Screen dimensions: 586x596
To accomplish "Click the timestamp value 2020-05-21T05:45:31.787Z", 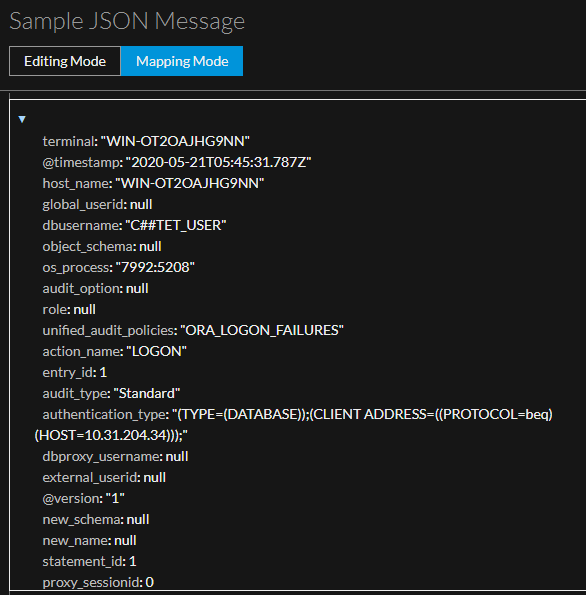I will [219, 163].
